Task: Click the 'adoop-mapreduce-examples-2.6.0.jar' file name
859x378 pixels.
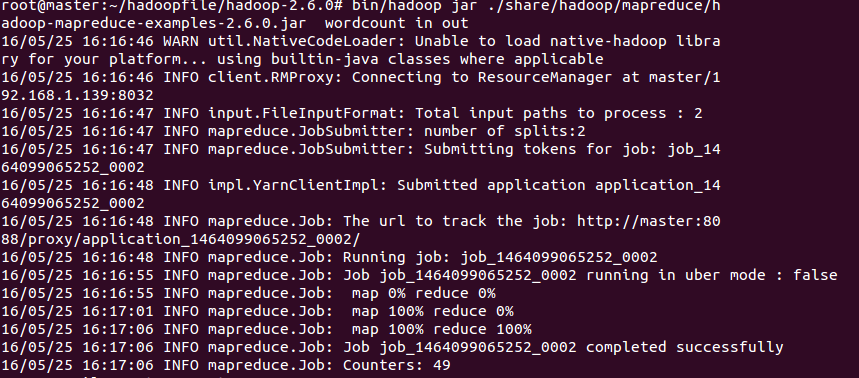Action: point(154,24)
